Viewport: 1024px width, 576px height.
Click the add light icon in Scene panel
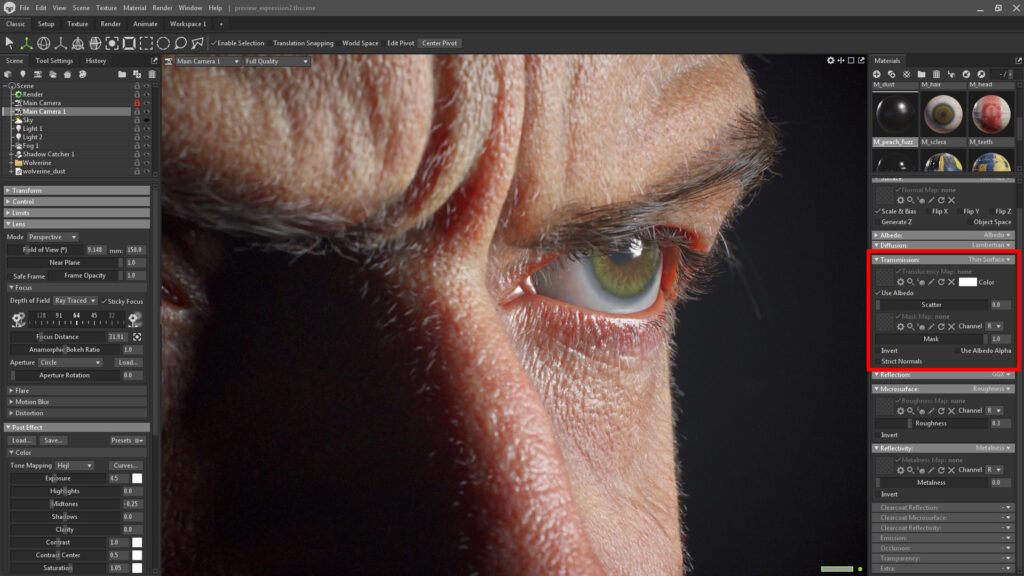pyautogui.click(x=23, y=73)
